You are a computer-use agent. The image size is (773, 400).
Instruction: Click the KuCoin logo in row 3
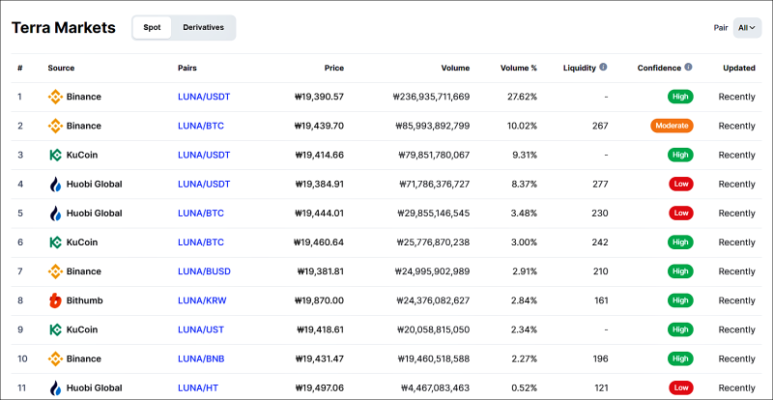pos(55,155)
